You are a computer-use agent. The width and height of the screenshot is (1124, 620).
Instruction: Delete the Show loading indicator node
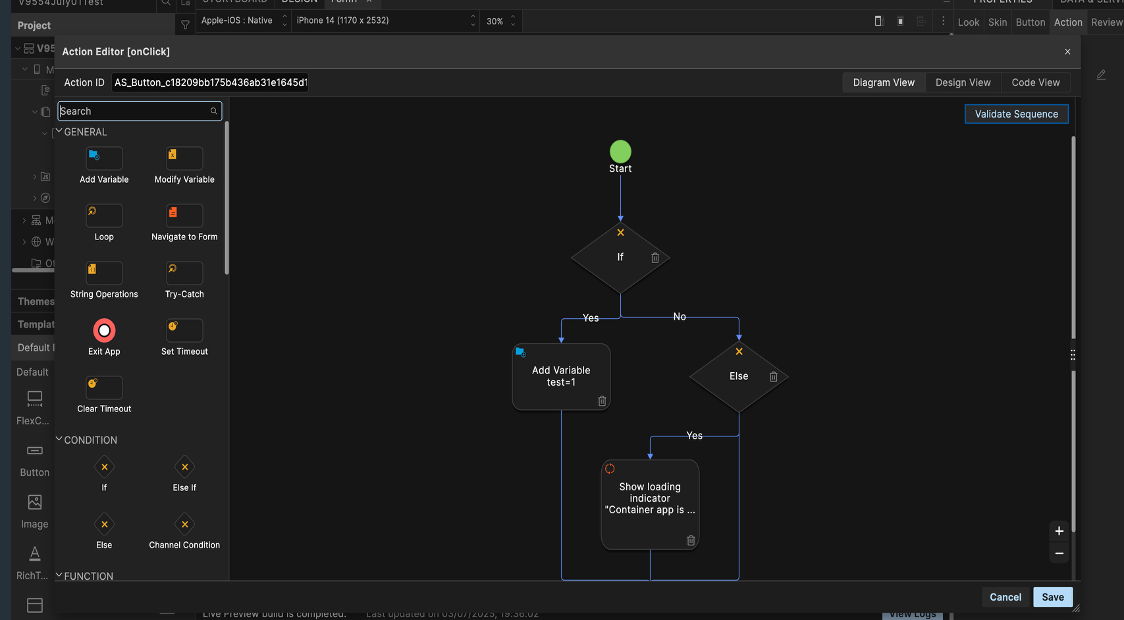(x=690, y=541)
